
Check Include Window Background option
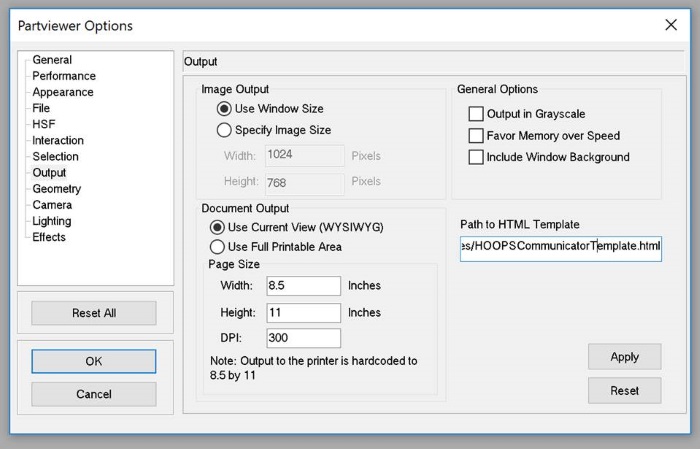pyautogui.click(x=476, y=157)
